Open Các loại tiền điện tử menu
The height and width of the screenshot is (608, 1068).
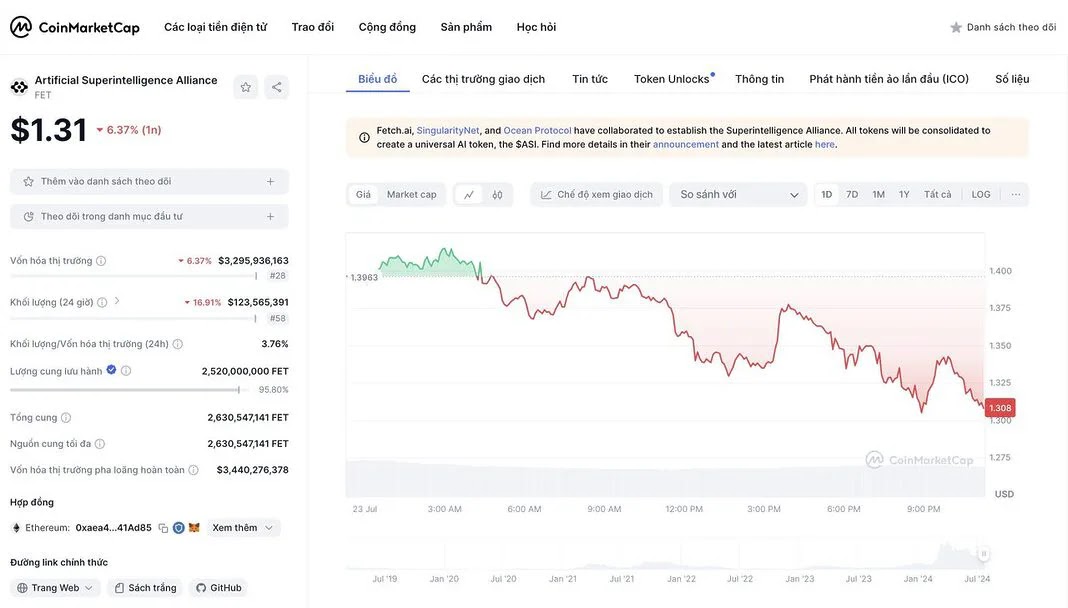[x=215, y=27]
